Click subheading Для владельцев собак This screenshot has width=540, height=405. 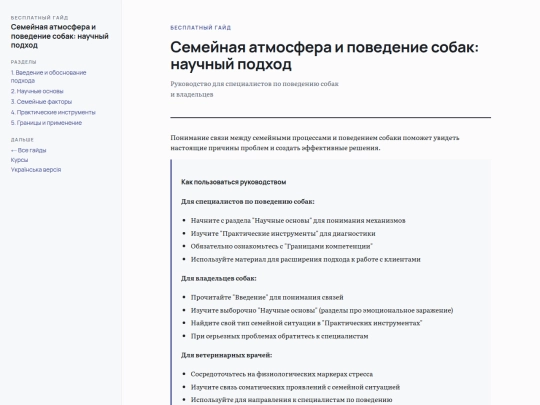click(219, 278)
